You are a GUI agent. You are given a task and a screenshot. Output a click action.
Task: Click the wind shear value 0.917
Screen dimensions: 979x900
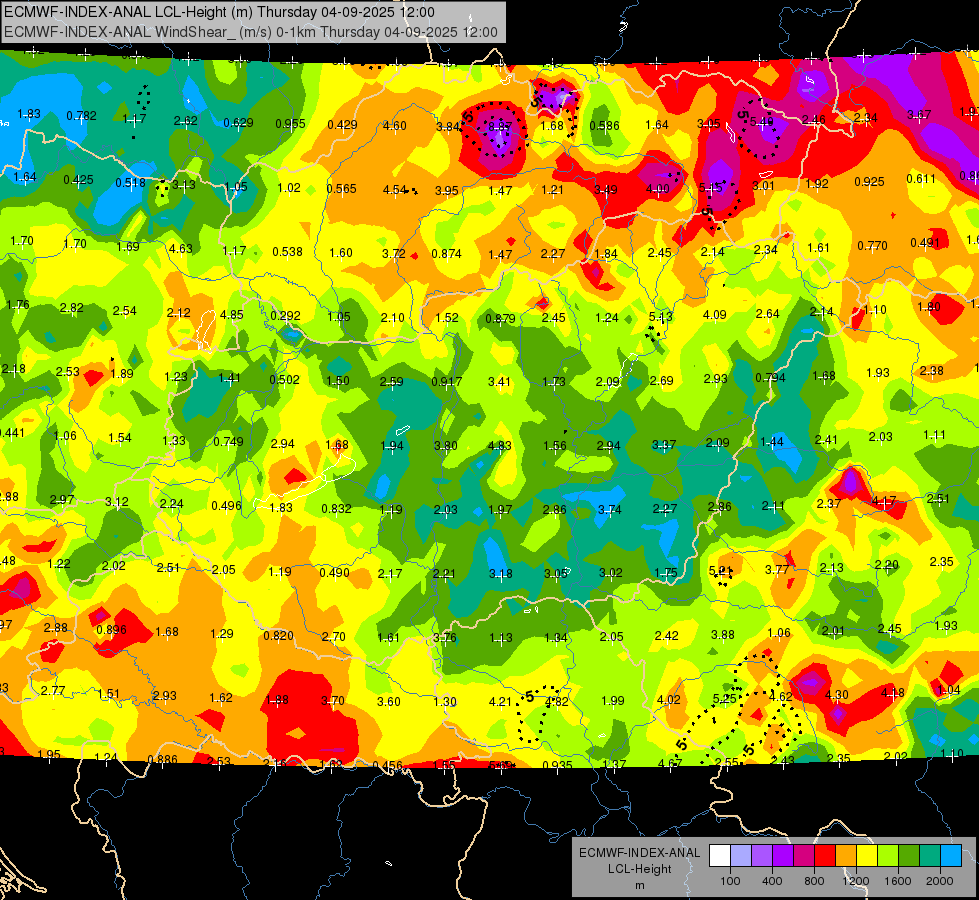tap(446, 382)
